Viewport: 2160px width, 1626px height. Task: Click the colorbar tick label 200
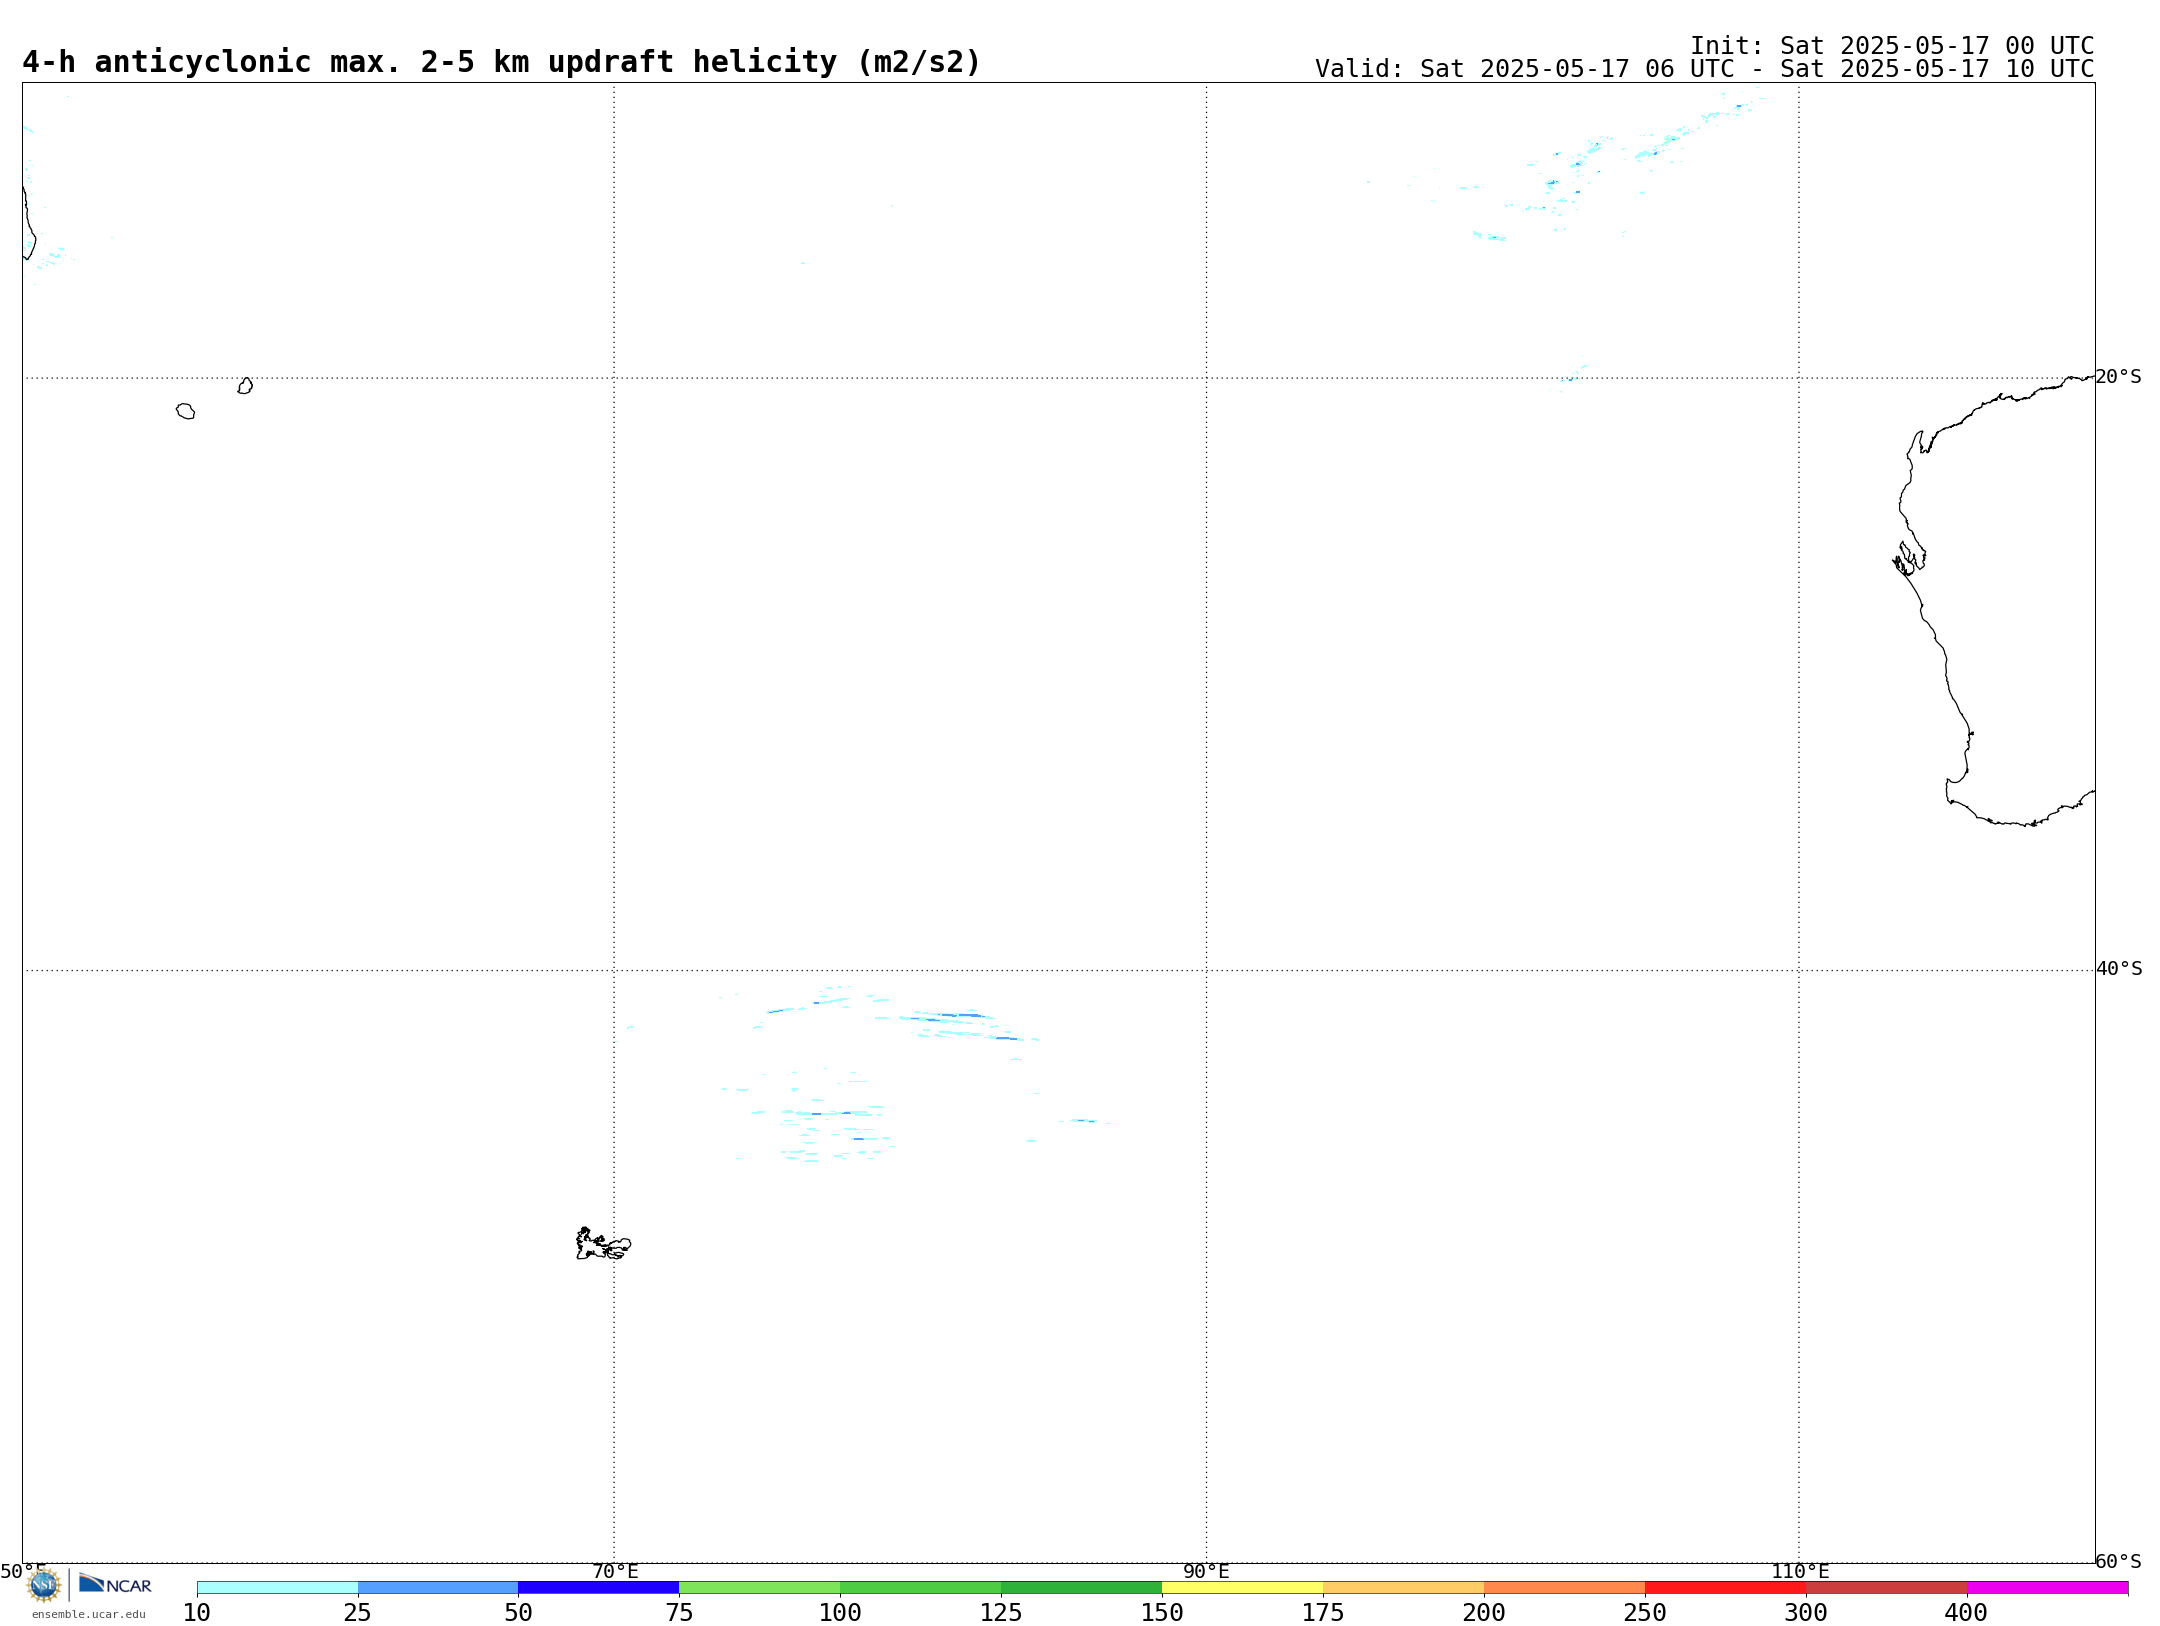[x=1484, y=1612]
